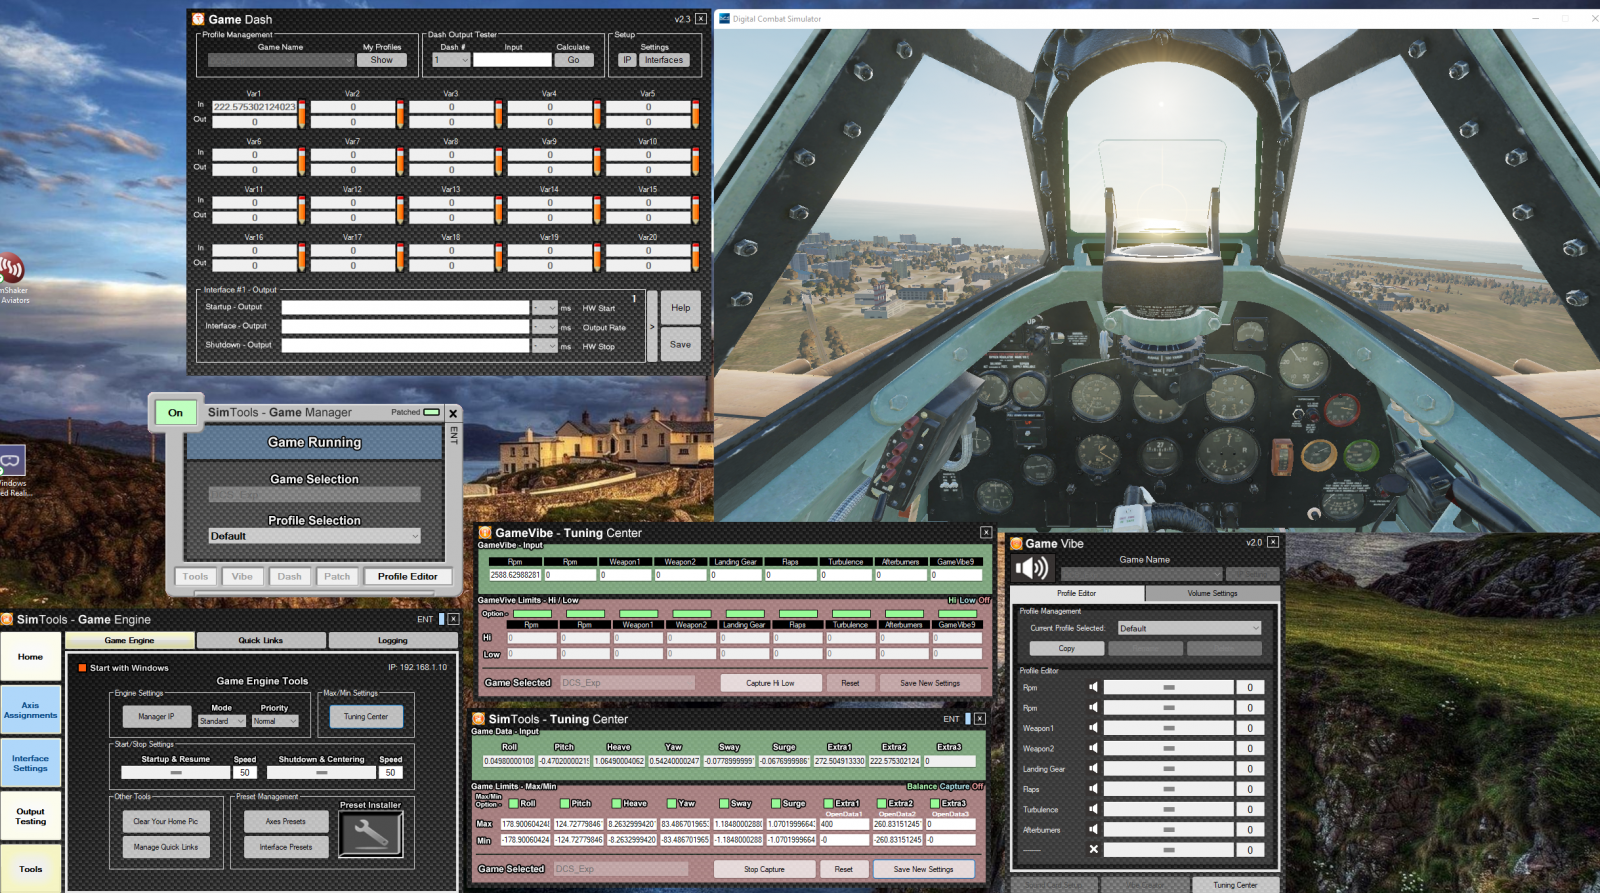Select Interface Settings in Game Engine sidebar

pos(31,763)
